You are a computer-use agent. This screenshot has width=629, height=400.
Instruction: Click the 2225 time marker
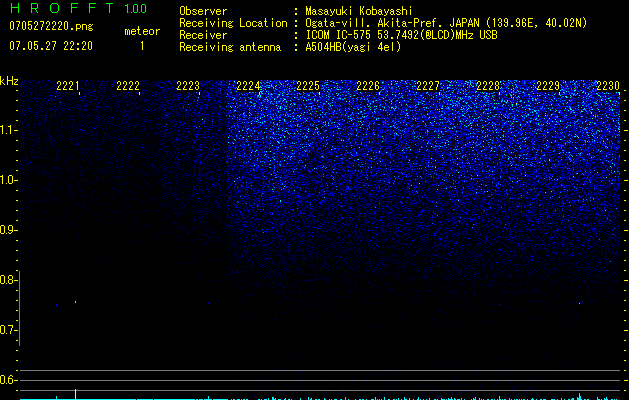tap(308, 85)
